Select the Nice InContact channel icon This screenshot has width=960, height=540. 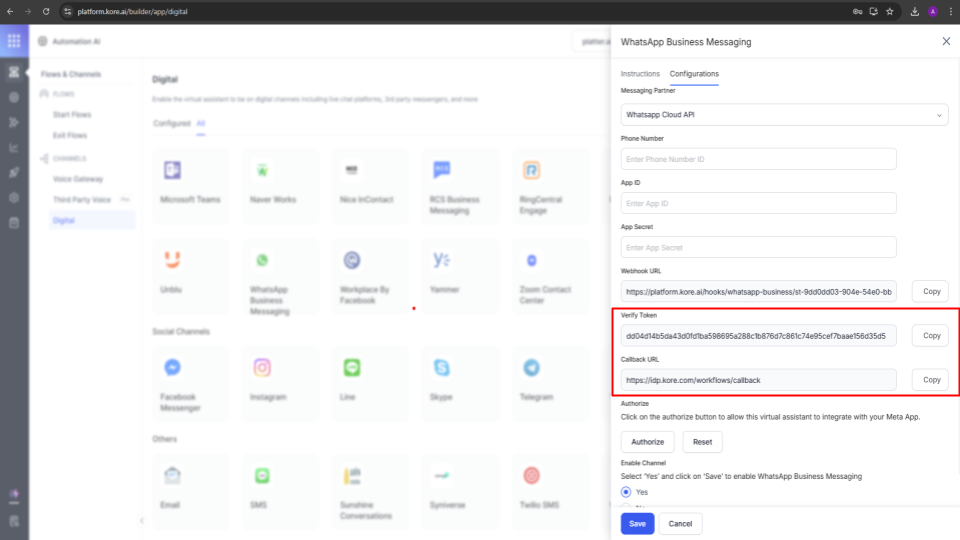[351, 170]
